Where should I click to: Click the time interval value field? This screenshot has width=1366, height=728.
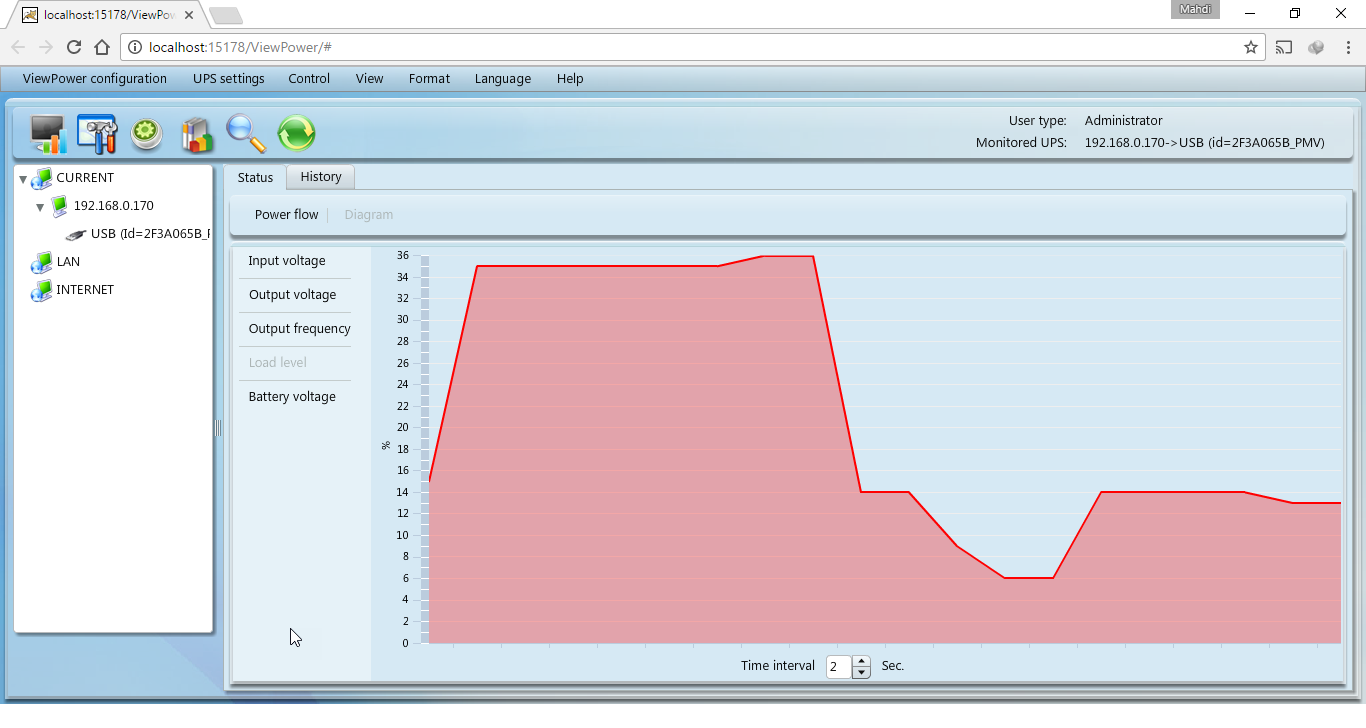click(x=837, y=667)
